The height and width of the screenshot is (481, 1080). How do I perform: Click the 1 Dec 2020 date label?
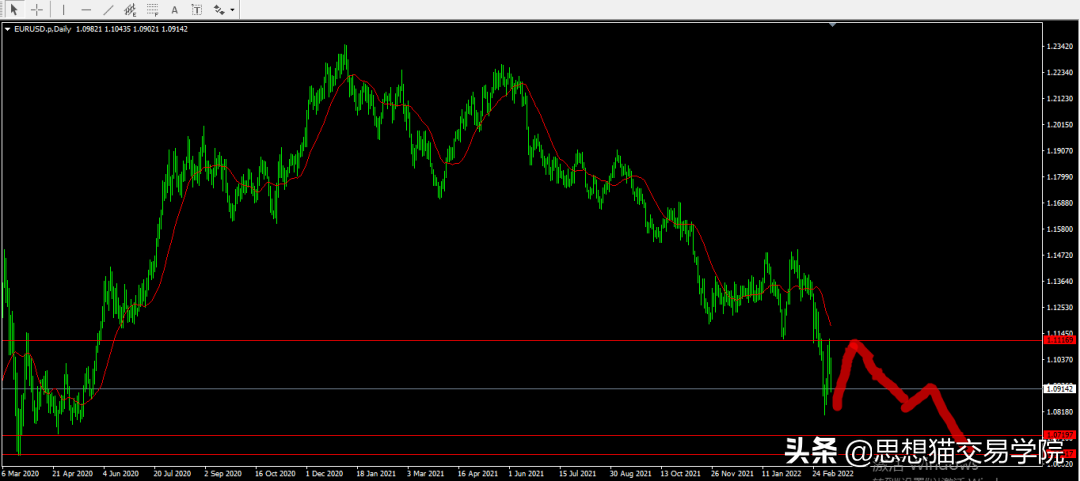point(324,474)
